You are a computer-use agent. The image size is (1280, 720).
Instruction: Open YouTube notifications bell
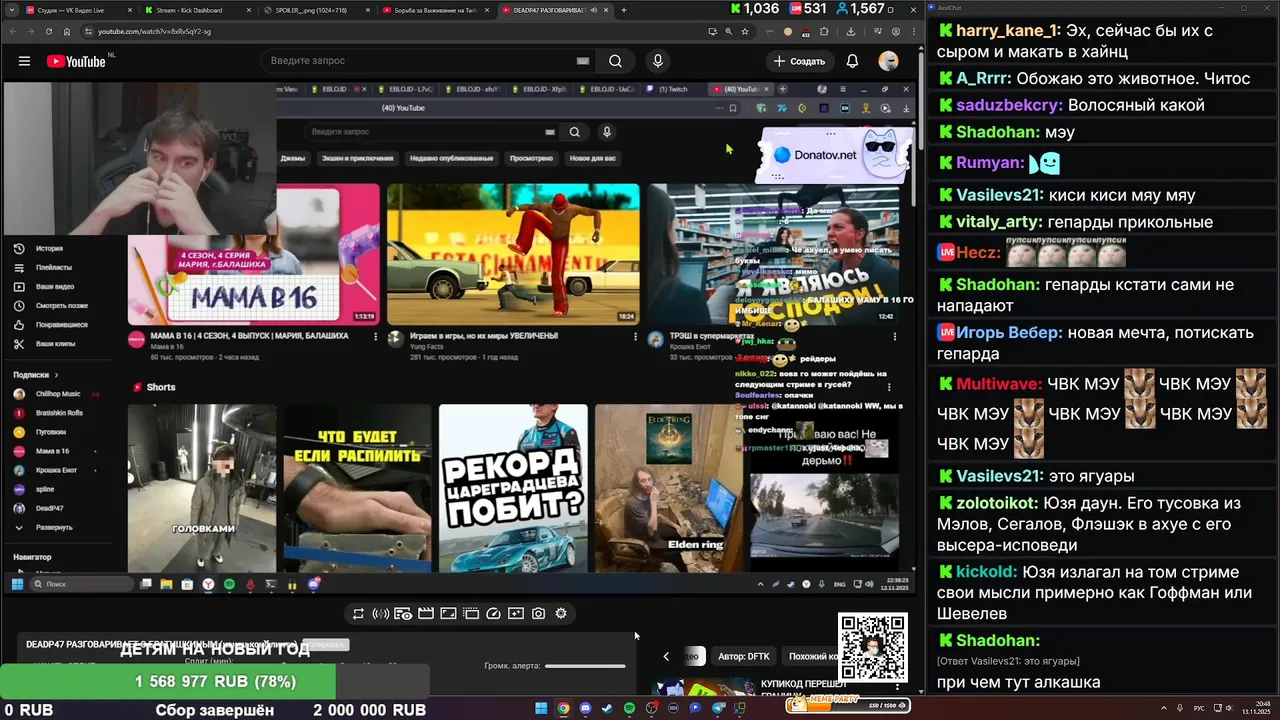click(852, 61)
